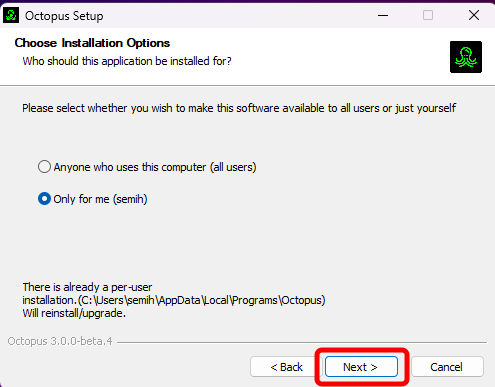This screenshot has width=495, height=387.
Task: Click the Octopus app icon in title bar
Action: 11,15
